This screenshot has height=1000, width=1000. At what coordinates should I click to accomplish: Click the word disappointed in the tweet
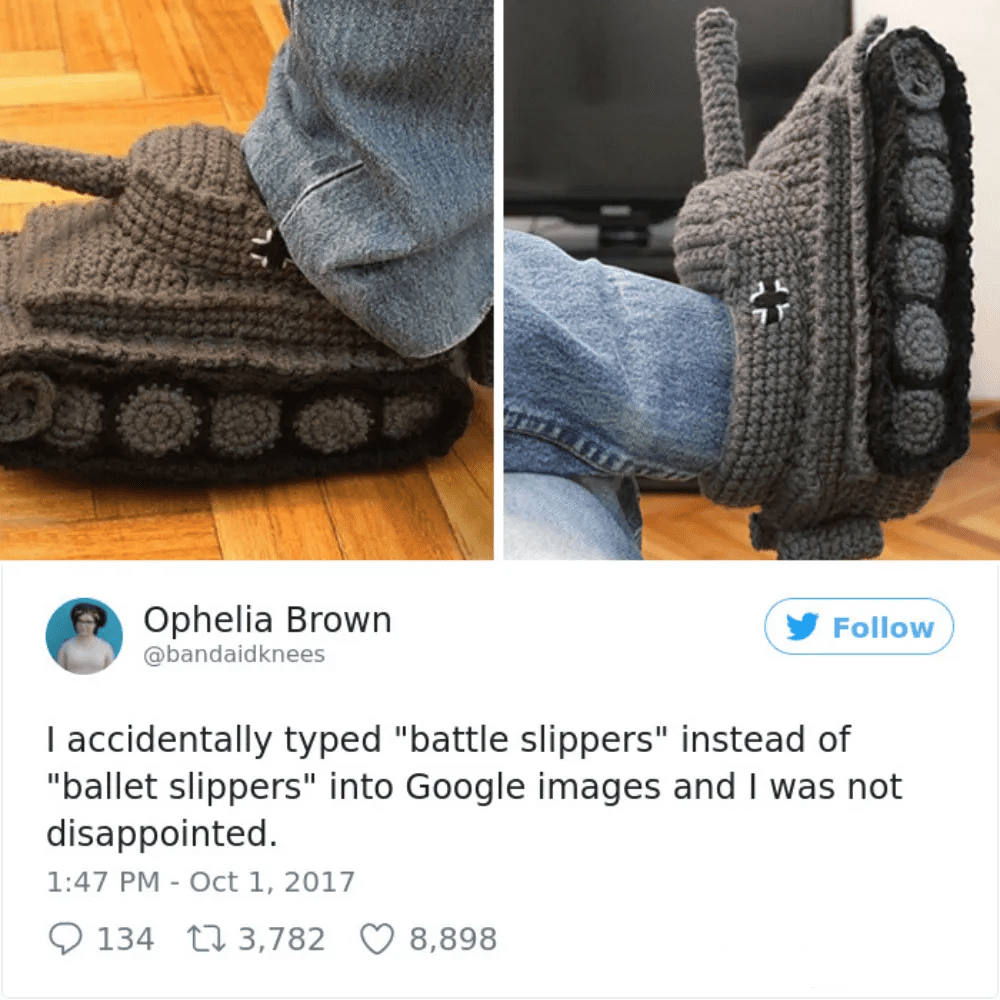(161, 834)
